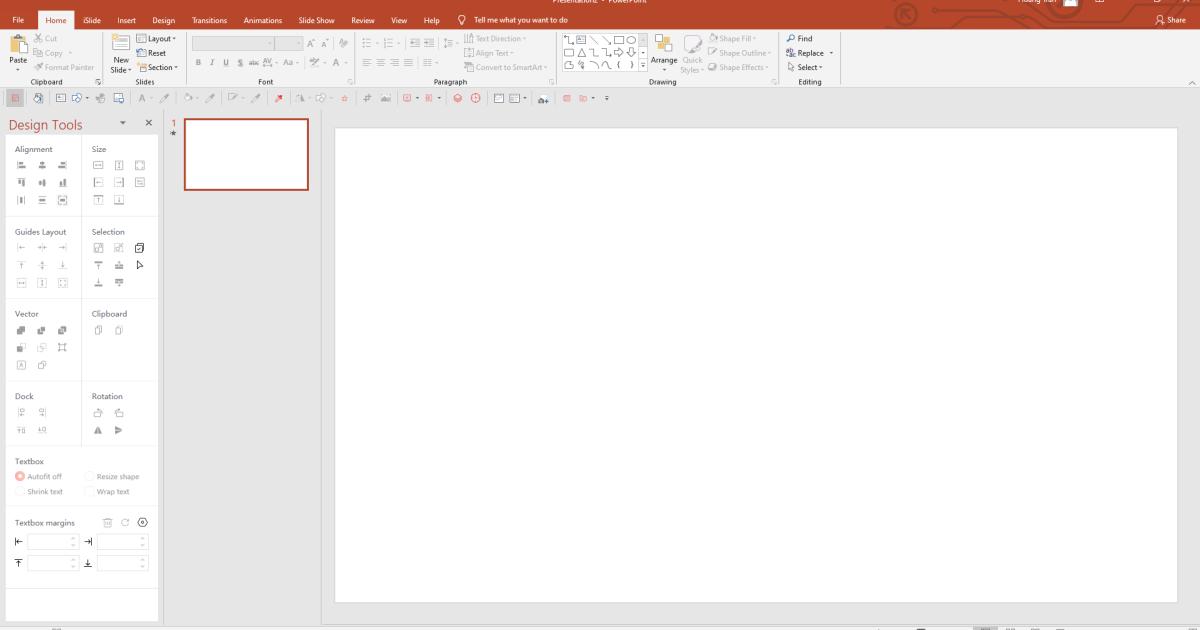Viewport: 1200px width, 630px height.
Task: Click the select pointer in Selection section
Action: pyautogui.click(x=140, y=264)
